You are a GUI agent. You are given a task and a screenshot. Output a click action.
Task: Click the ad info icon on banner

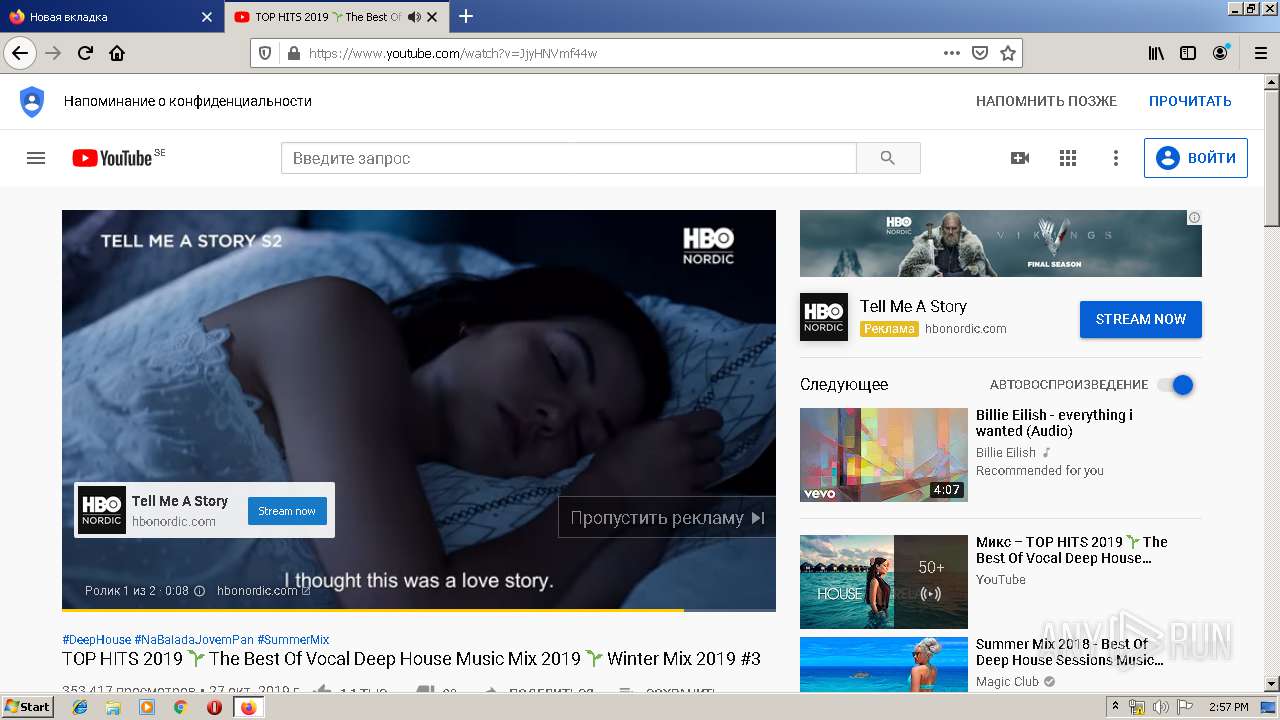[1194, 217]
